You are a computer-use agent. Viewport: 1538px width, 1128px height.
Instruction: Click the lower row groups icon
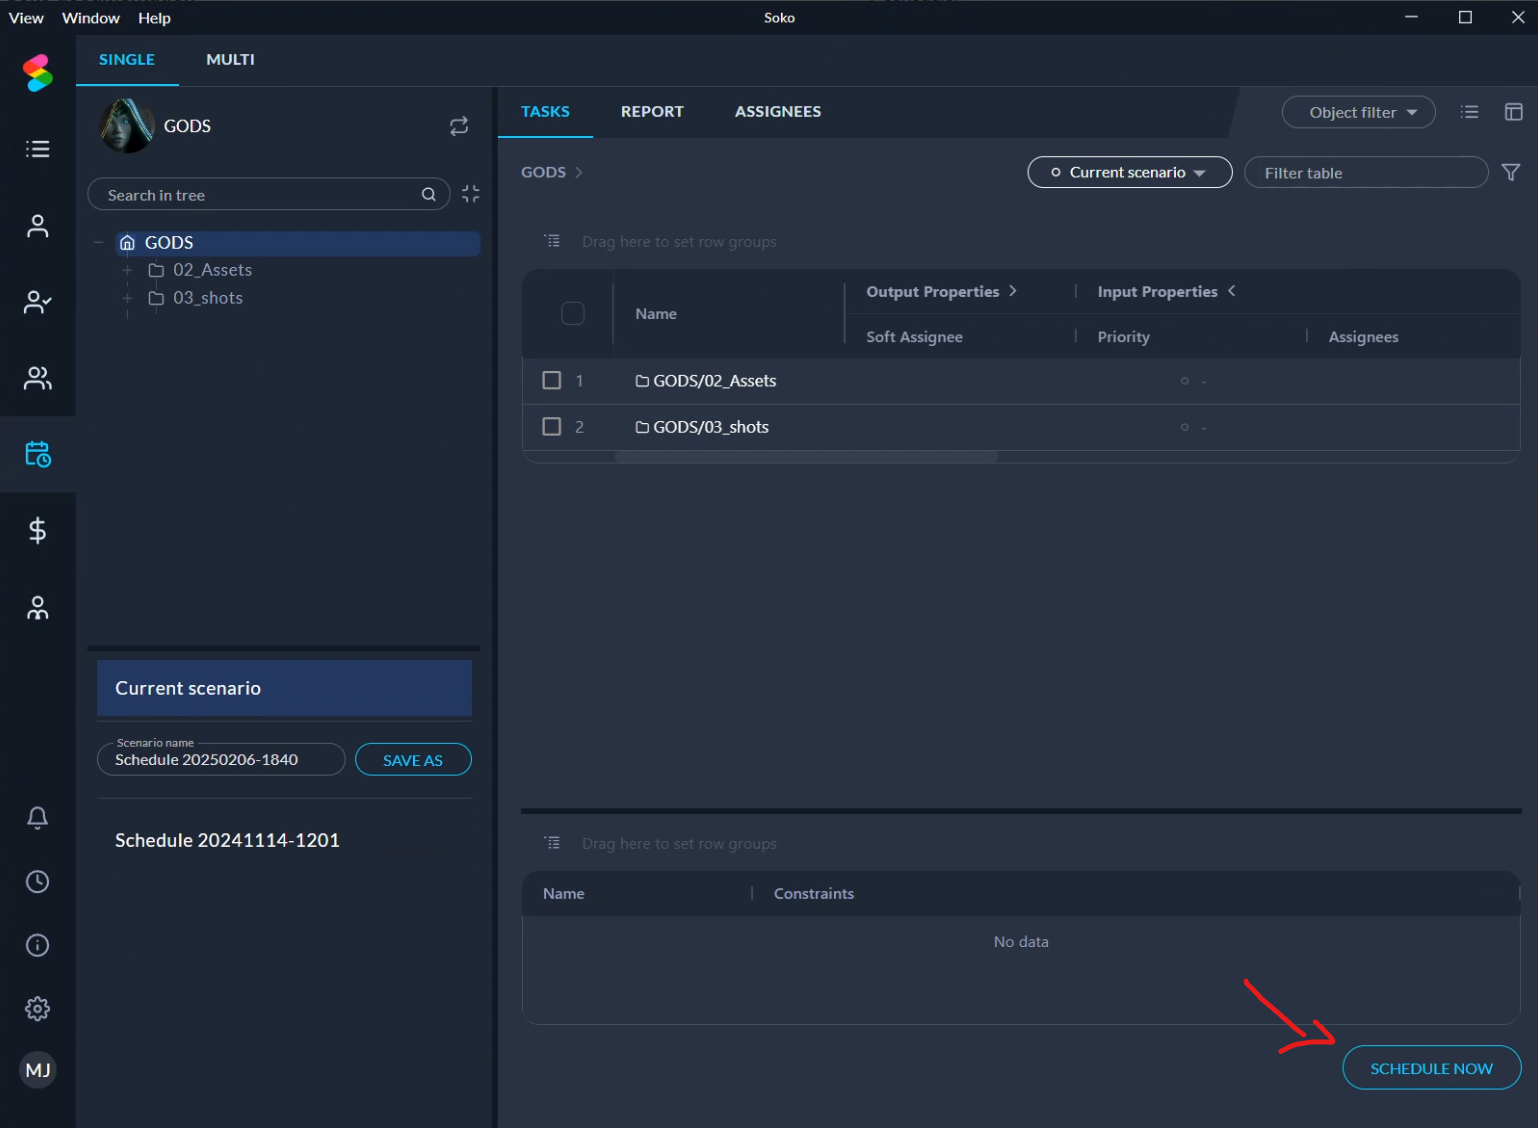(552, 843)
